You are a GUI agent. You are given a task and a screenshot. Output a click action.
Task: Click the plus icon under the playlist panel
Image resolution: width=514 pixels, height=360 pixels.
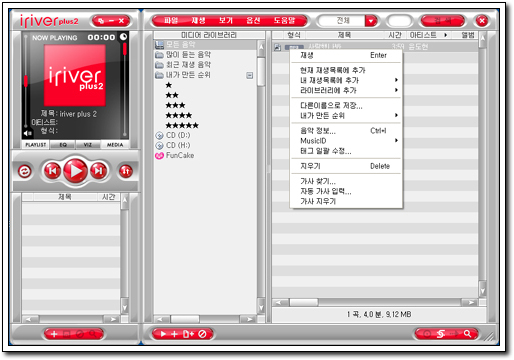click(54, 334)
